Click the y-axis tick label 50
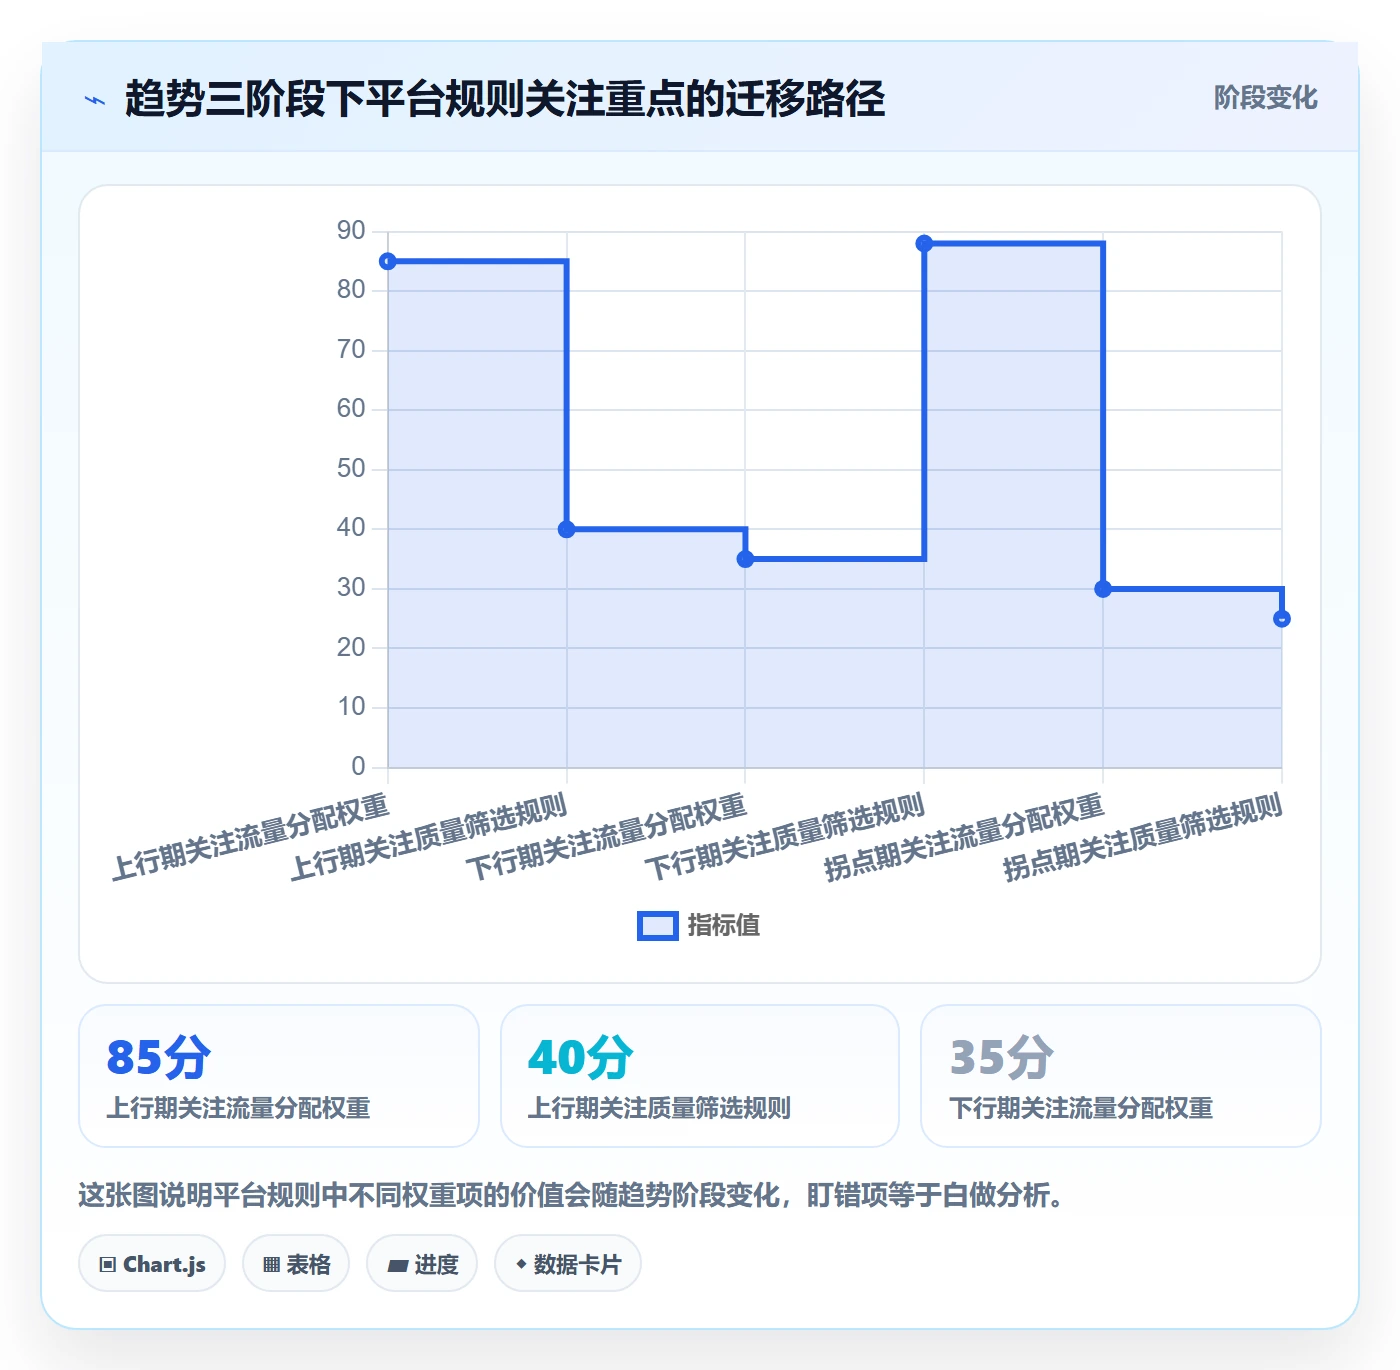The width and height of the screenshot is (1400, 1370). tap(351, 469)
